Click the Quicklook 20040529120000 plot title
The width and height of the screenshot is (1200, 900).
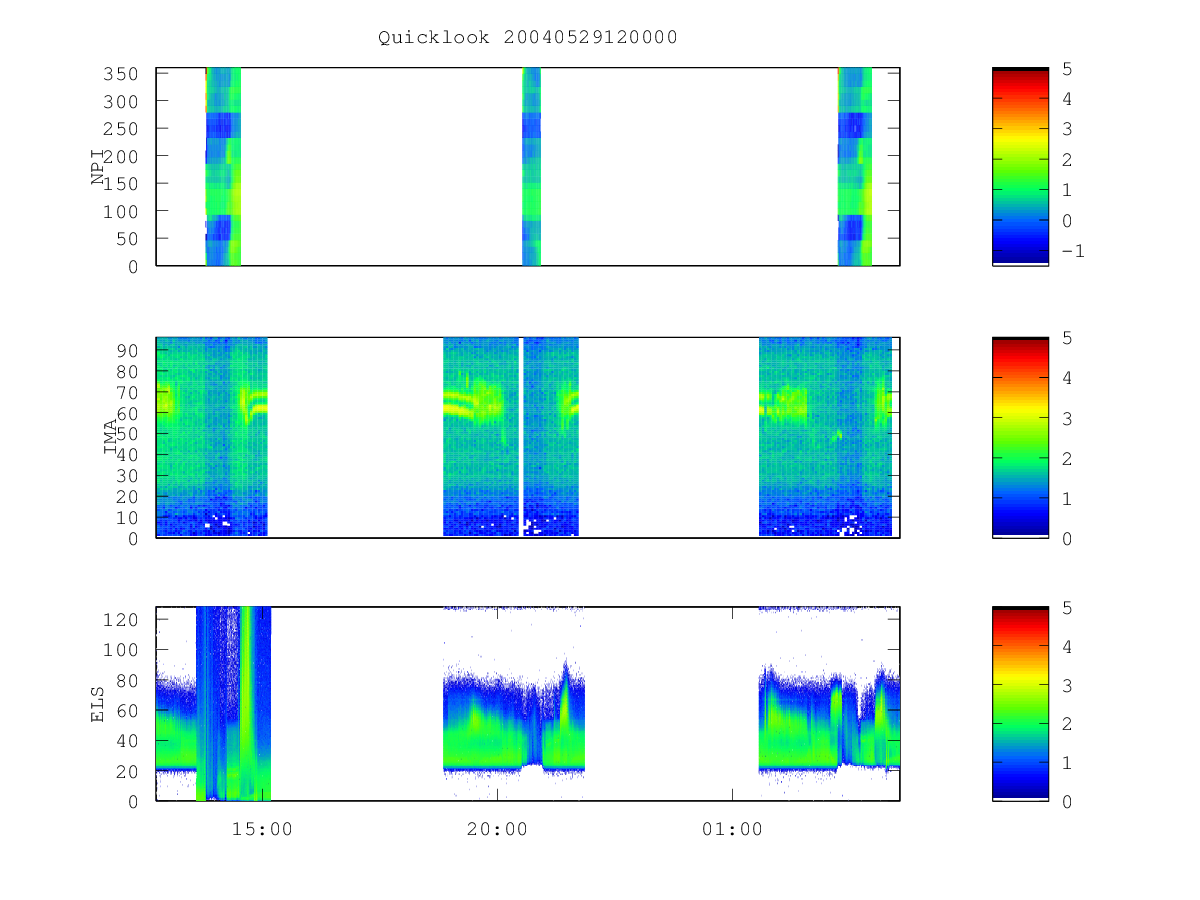(x=527, y=37)
